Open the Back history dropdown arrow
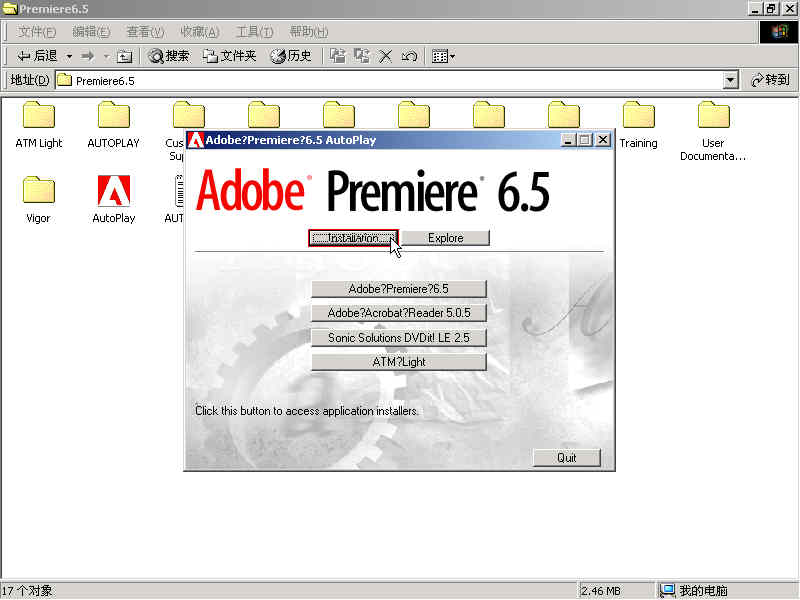 (69, 56)
